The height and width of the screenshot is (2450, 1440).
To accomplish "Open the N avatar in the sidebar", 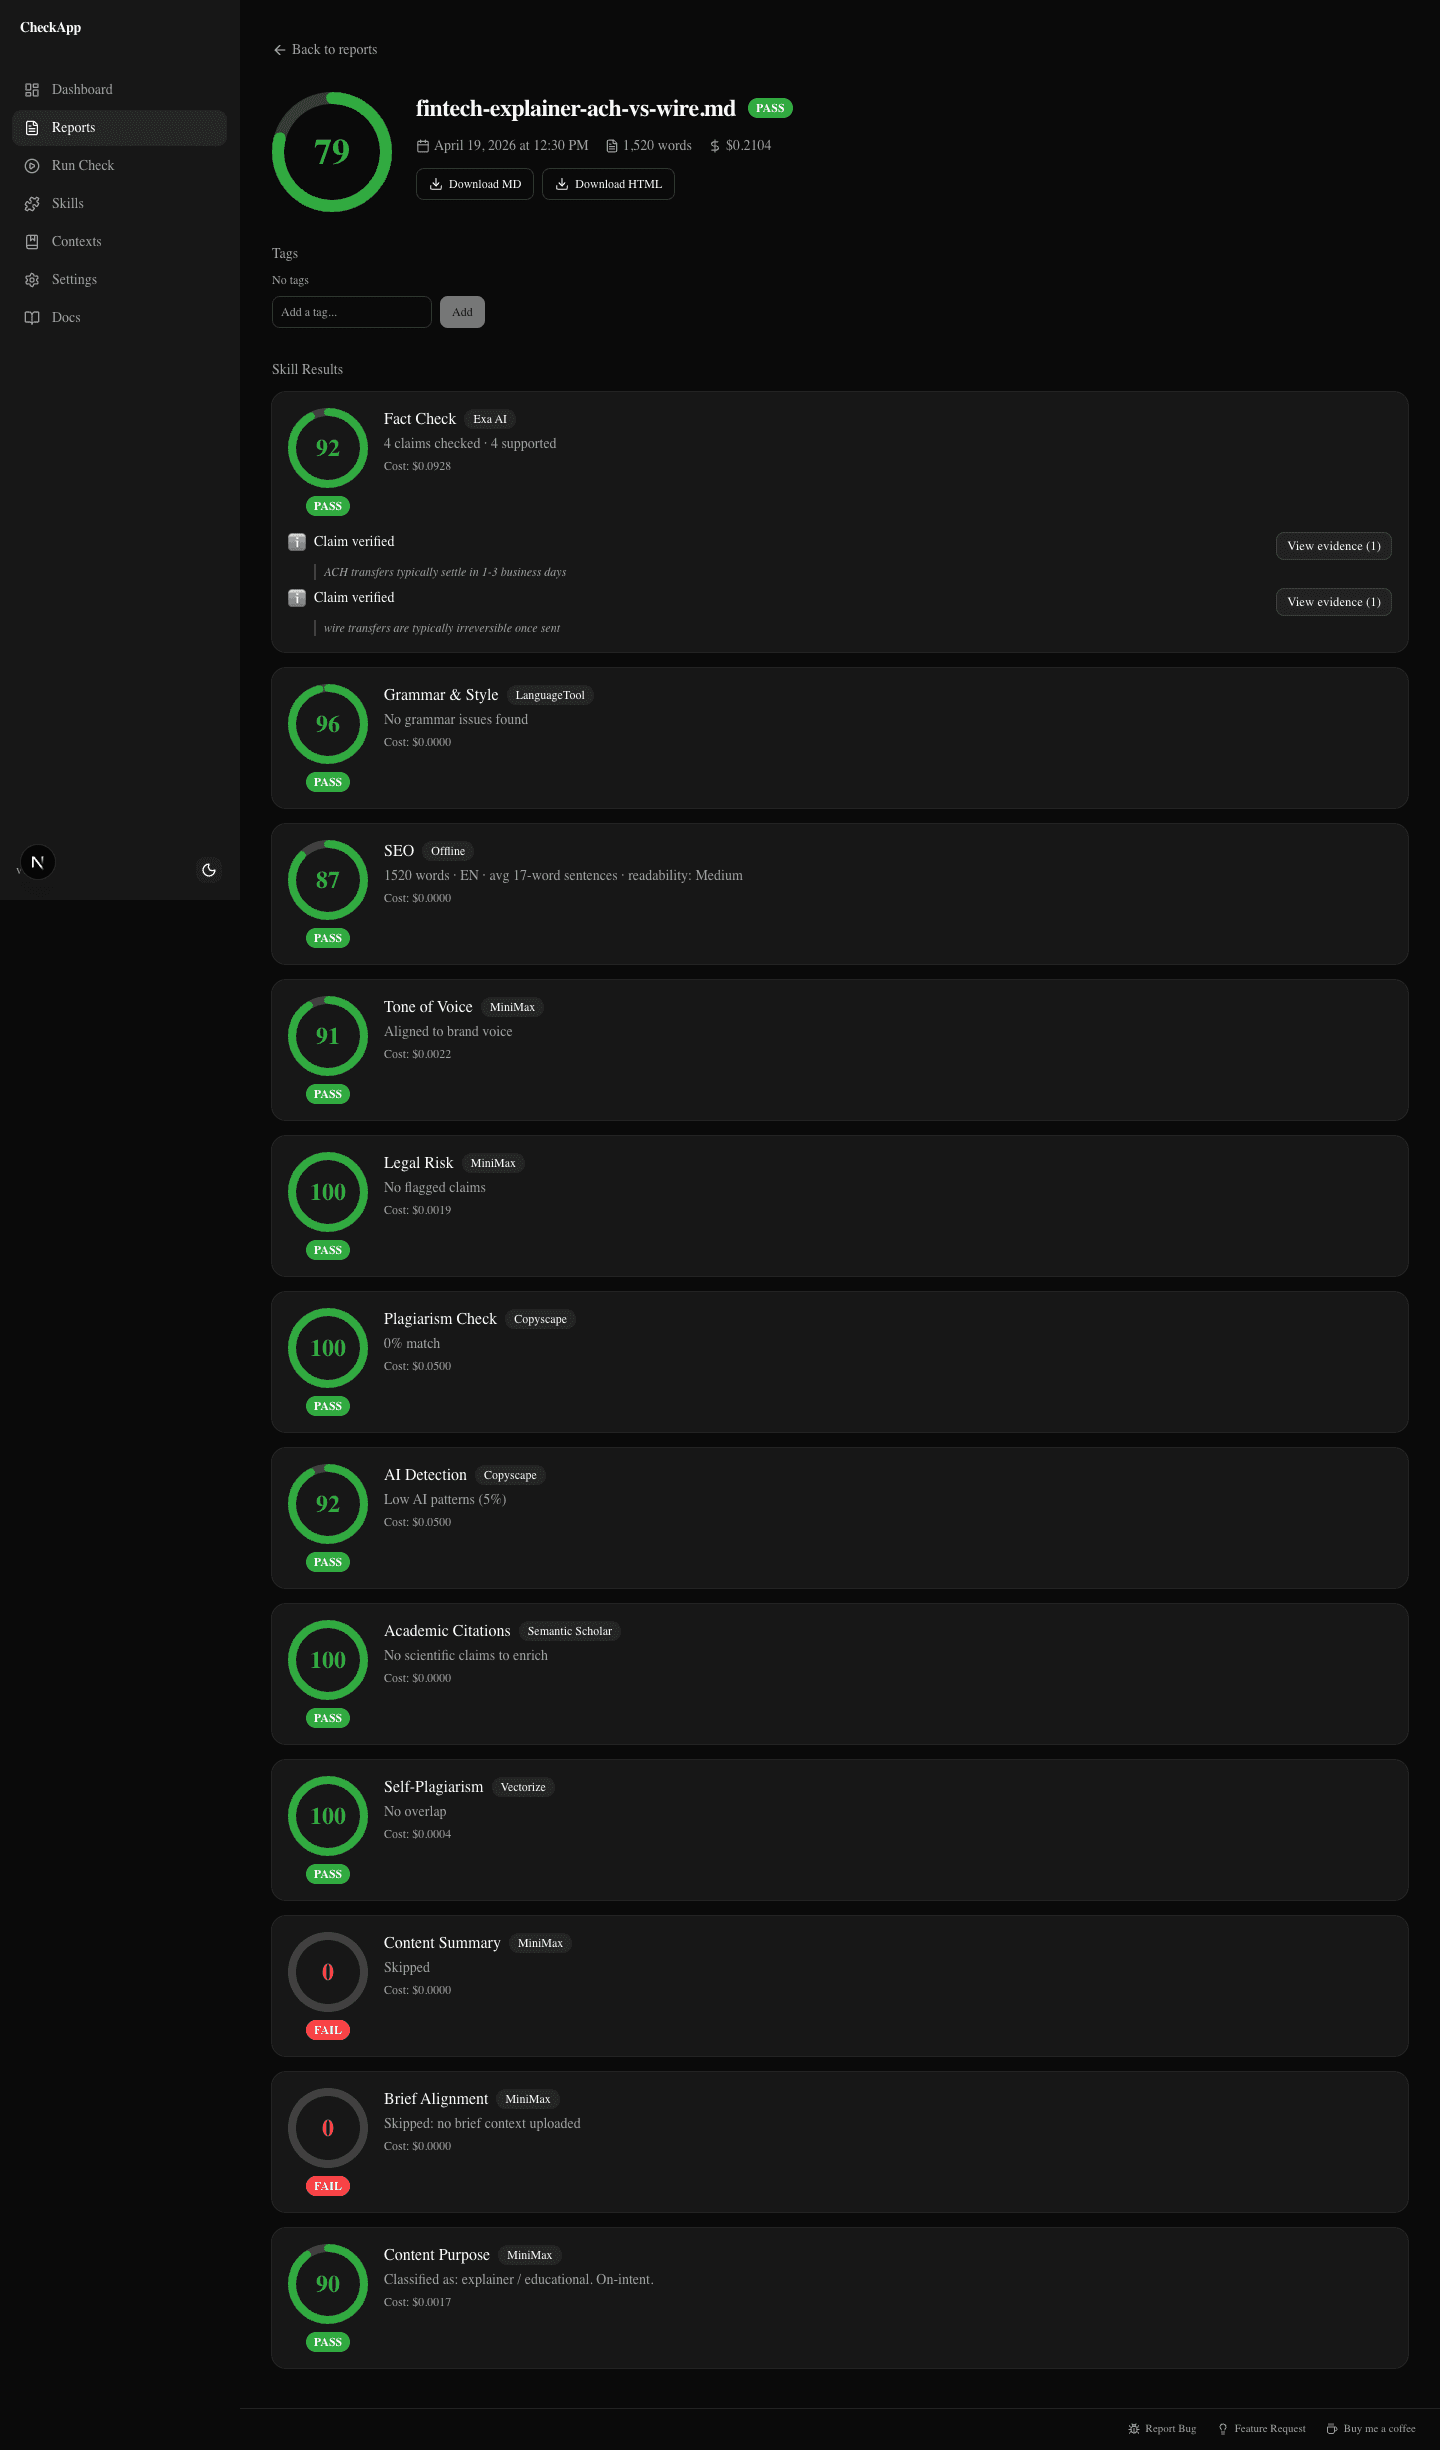I will click(x=37, y=861).
